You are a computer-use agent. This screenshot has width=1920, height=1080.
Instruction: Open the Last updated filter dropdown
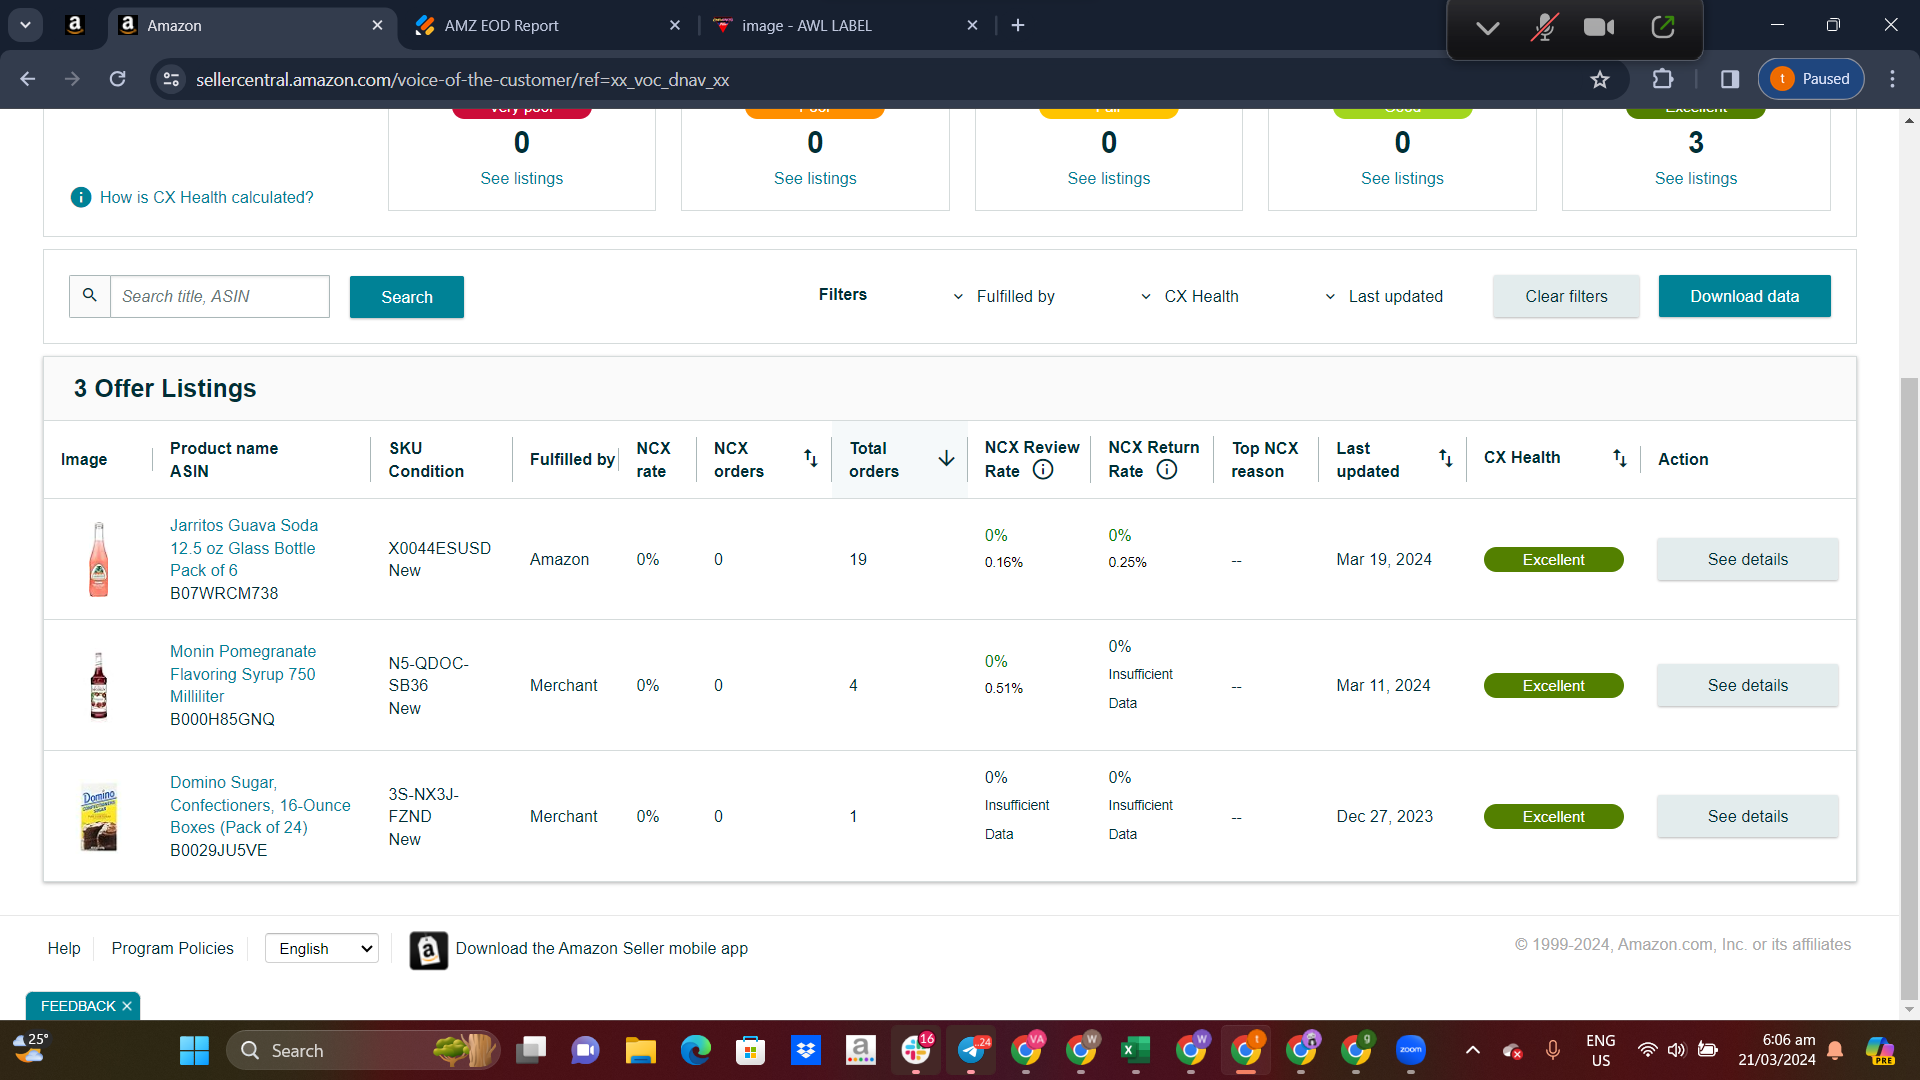(1384, 296)
